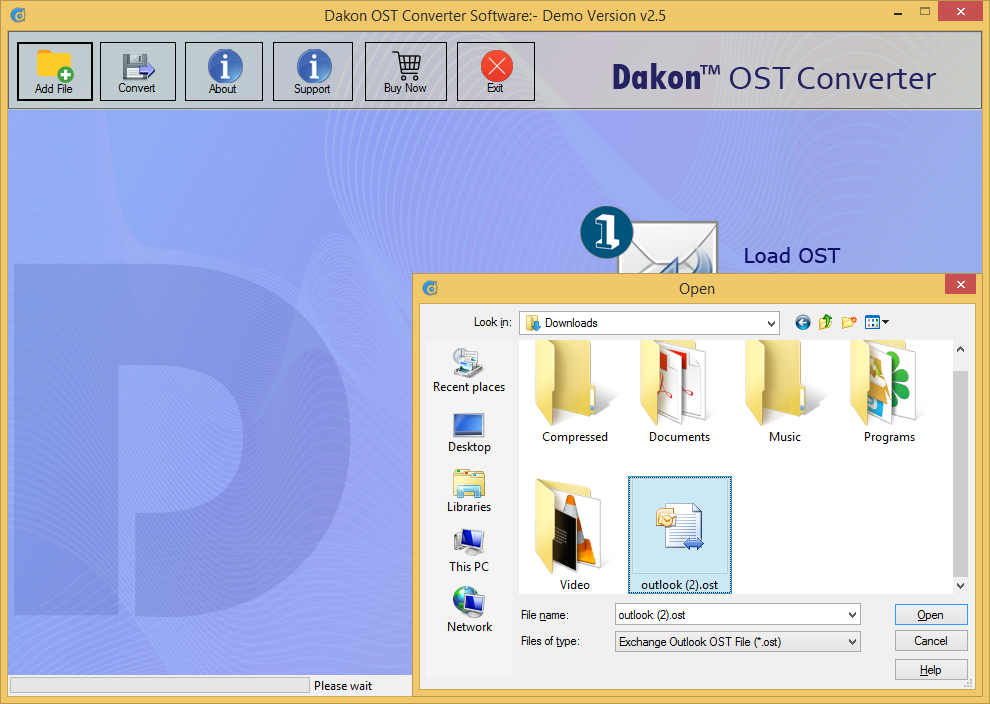This screenshot has height=704, width=990.
Task: Click the file list vertical scrollbar thumb
Action: pyautogui.click(x=960, y=473)
